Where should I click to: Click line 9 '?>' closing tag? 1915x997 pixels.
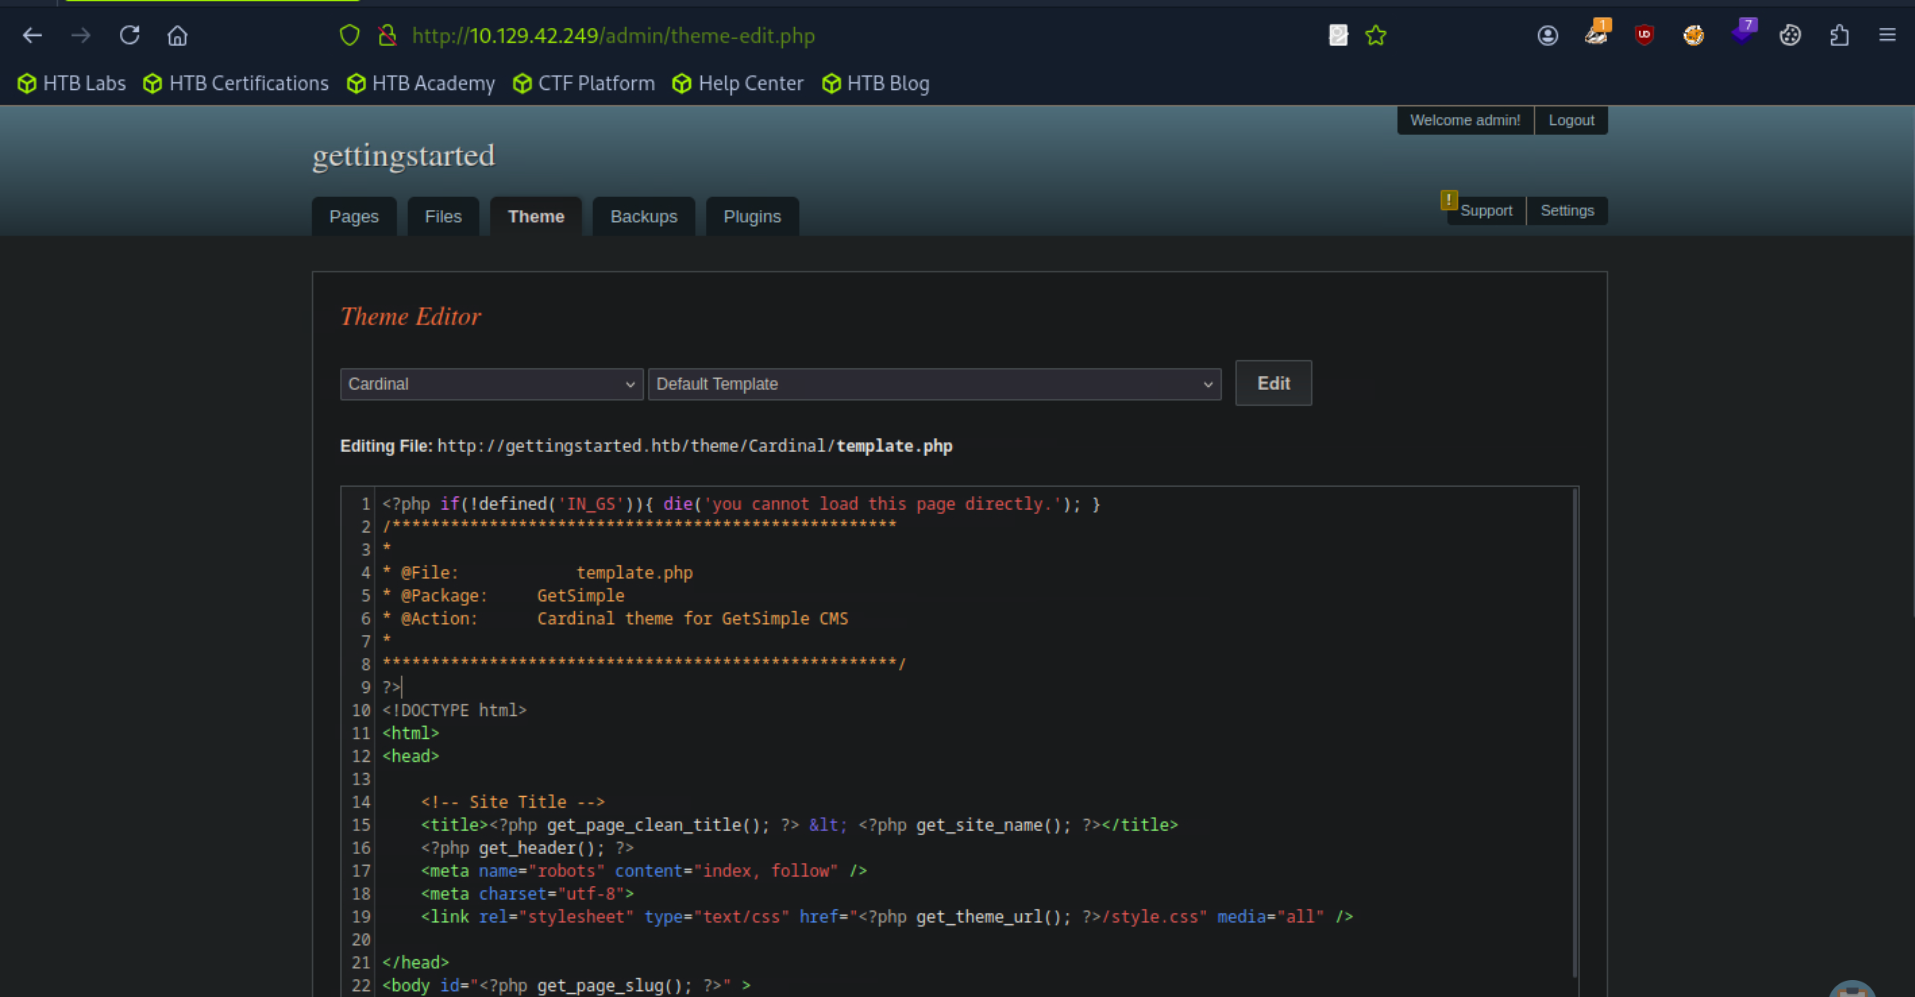tap(391, 687)
